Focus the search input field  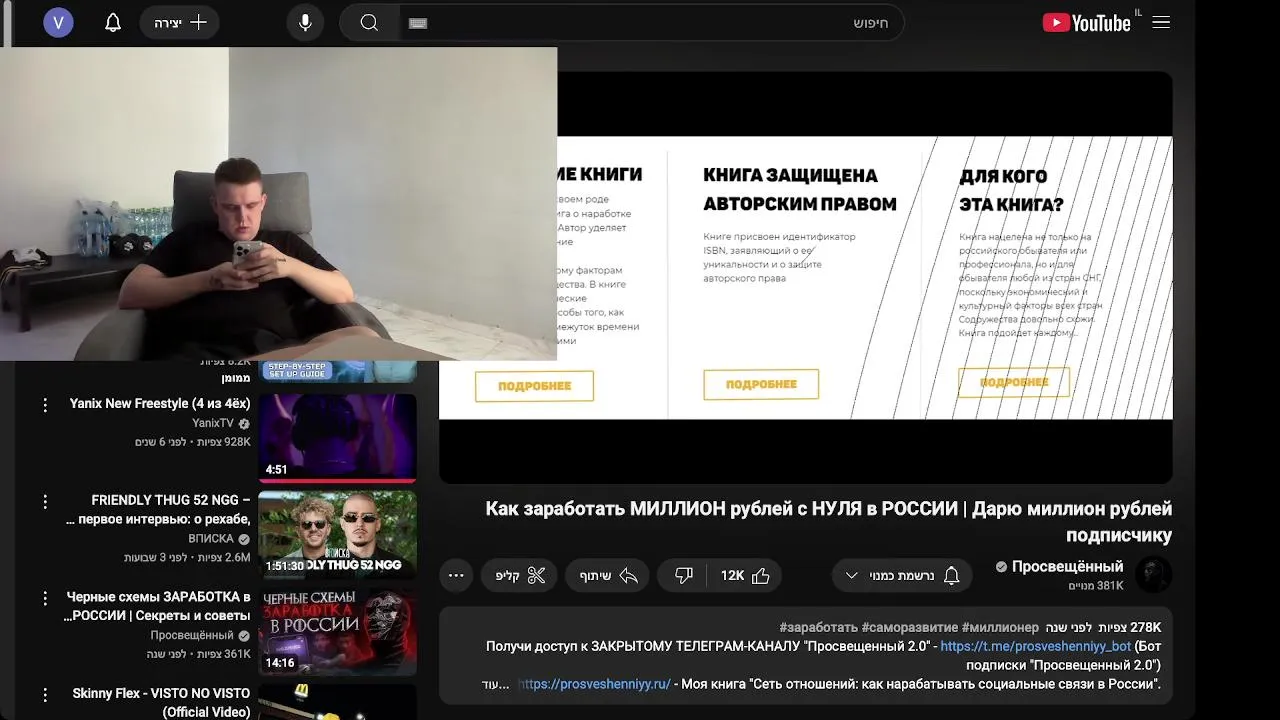[651, 22]
